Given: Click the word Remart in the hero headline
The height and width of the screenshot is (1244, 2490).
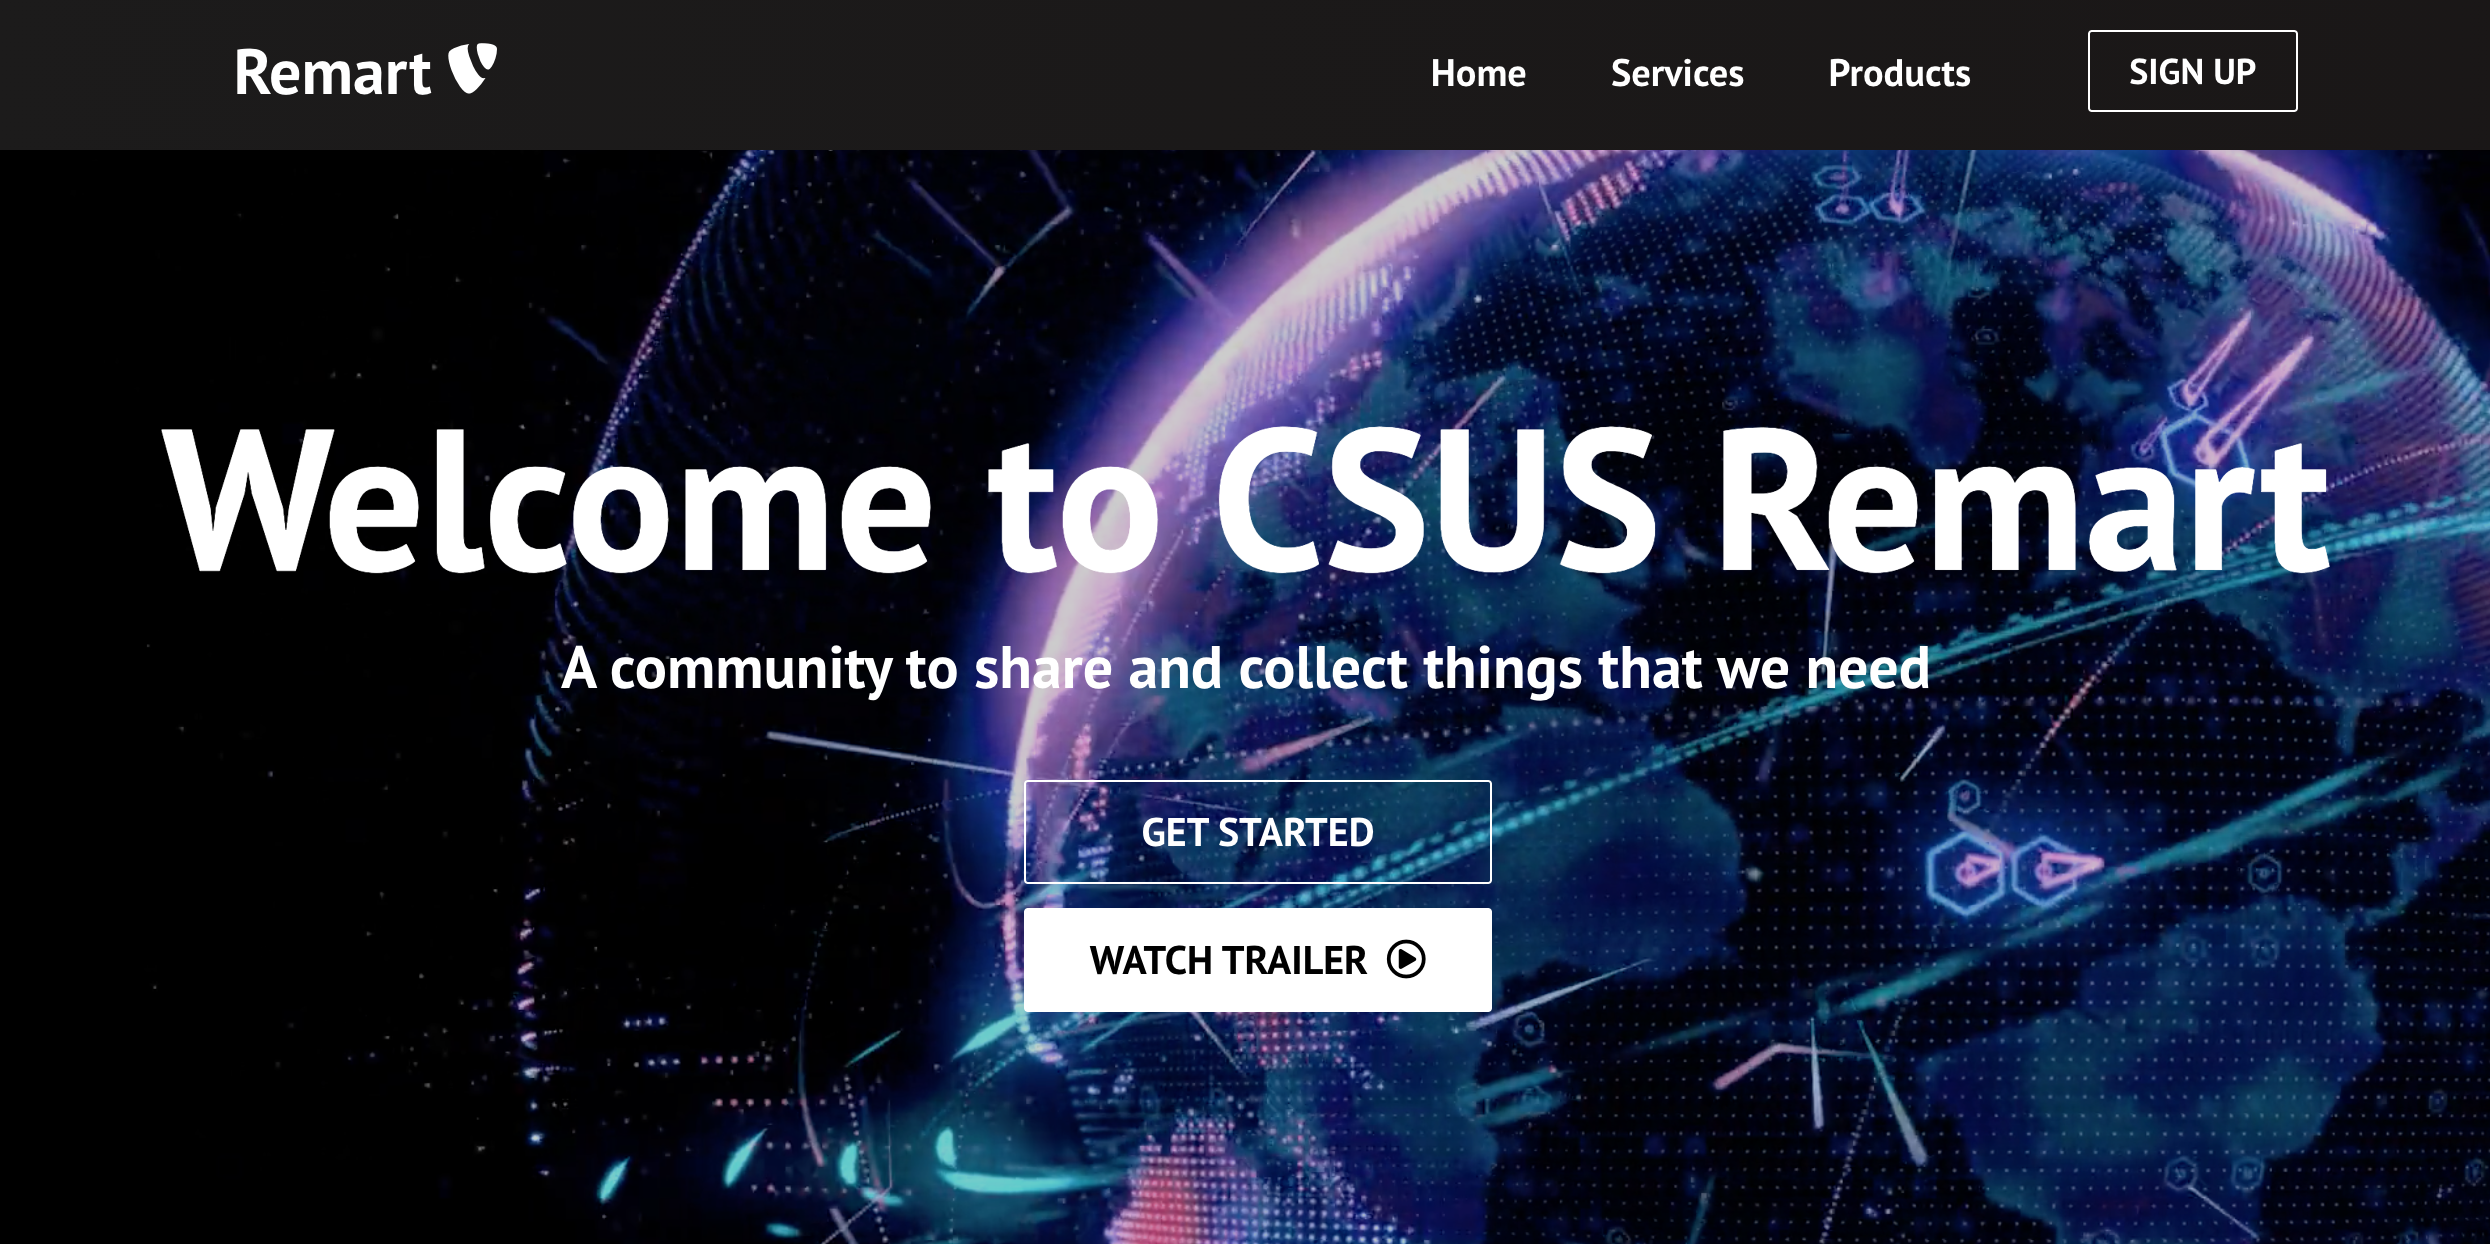Looking at the screenshot, I should [2020, 500].
